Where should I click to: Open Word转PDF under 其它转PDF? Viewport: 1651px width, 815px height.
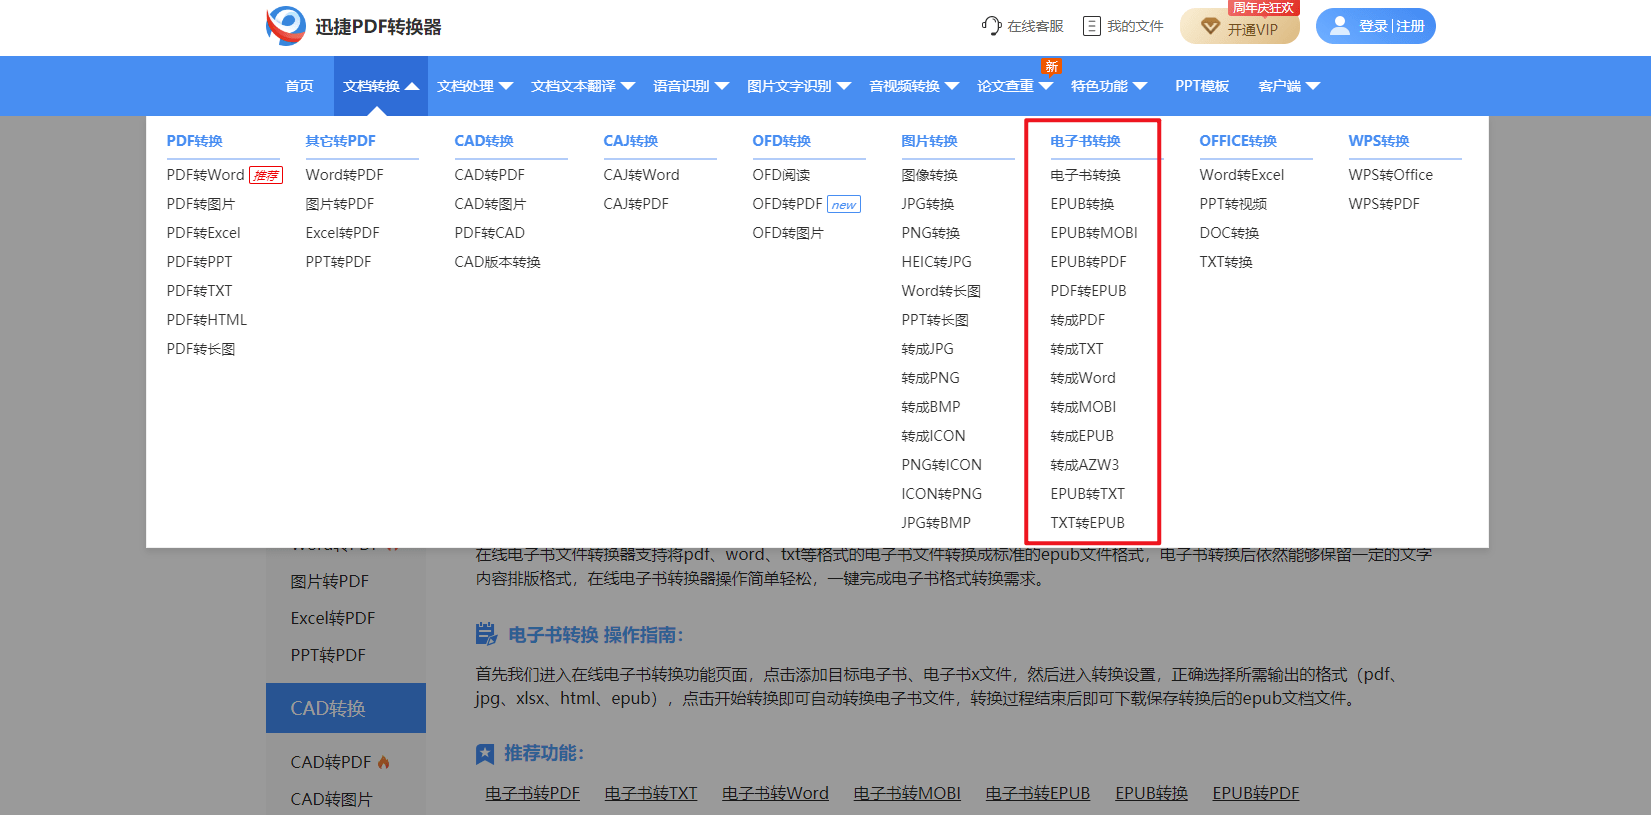point(345,175)
